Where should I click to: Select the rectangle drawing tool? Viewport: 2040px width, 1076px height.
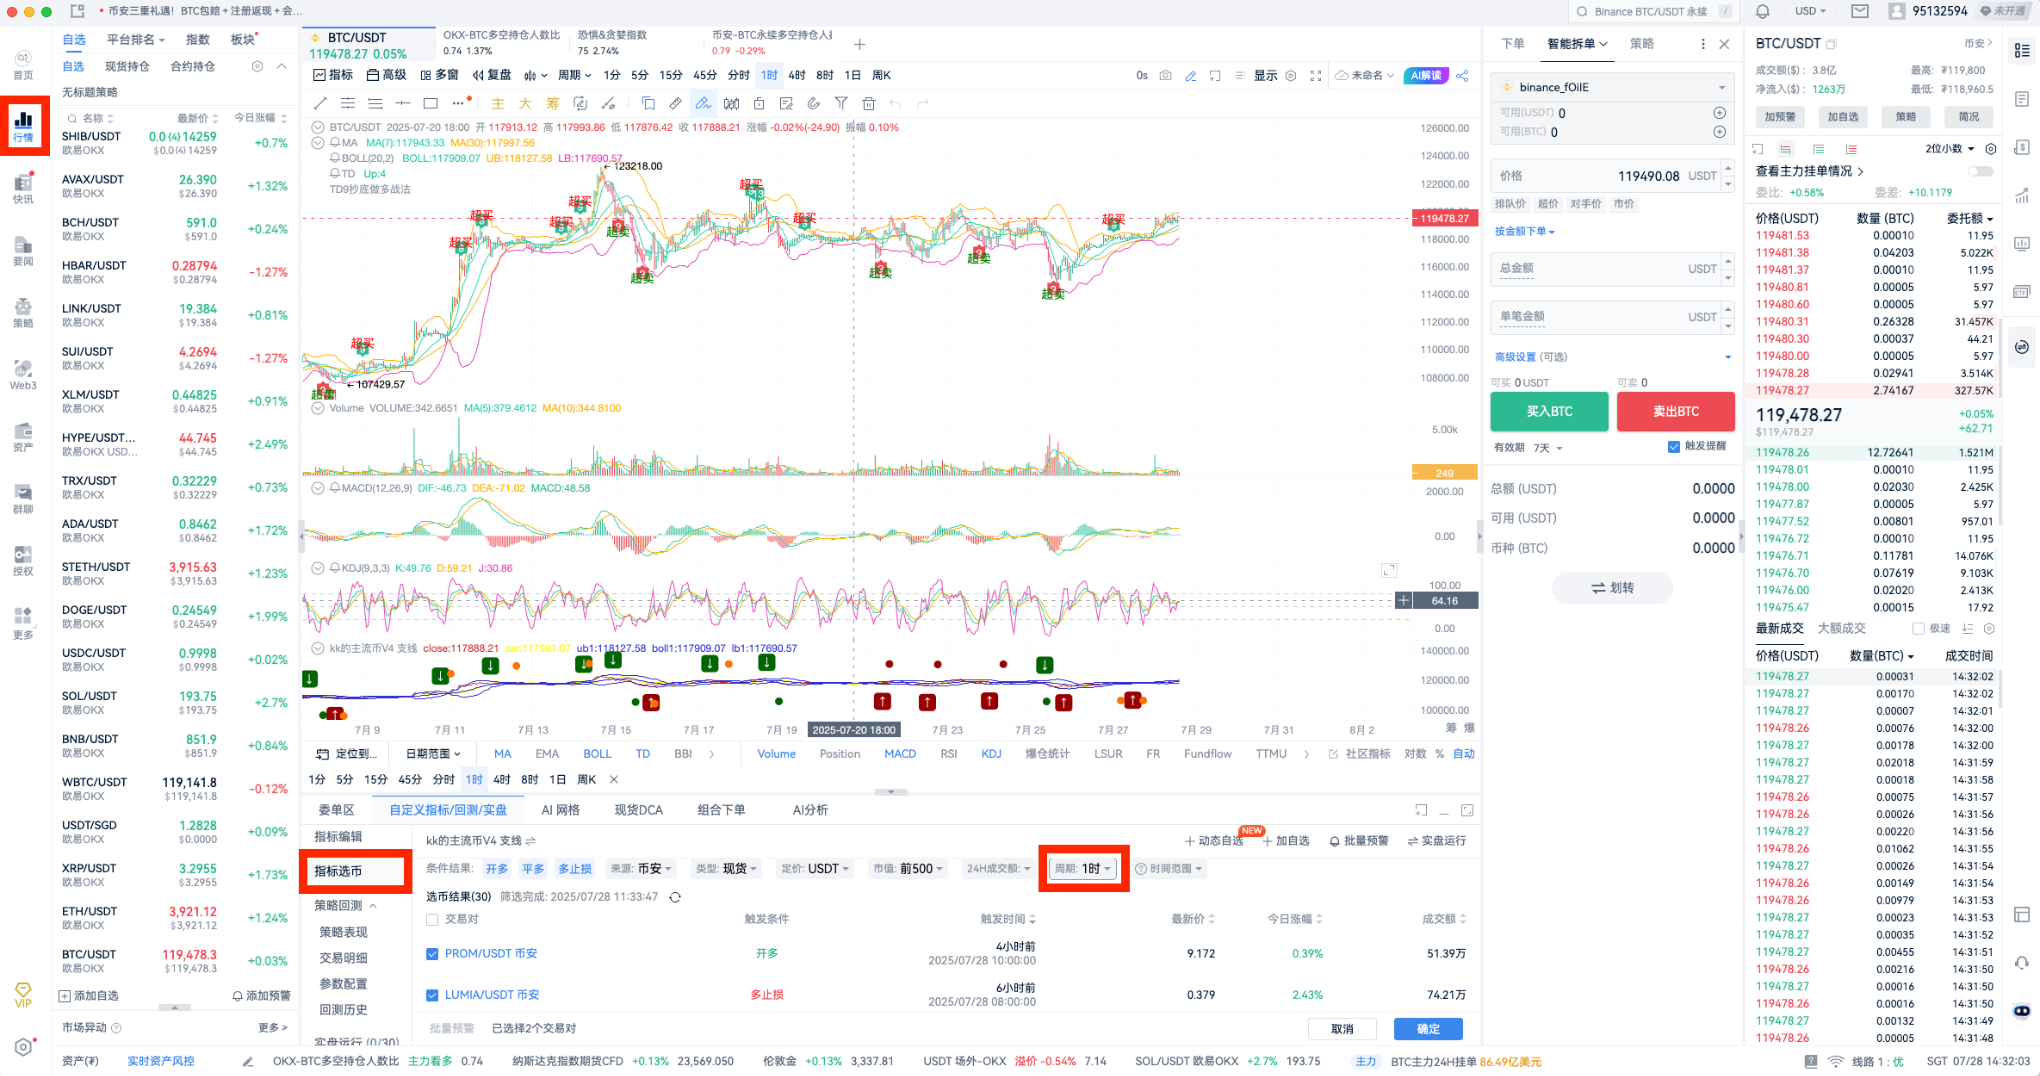point(431,103)
